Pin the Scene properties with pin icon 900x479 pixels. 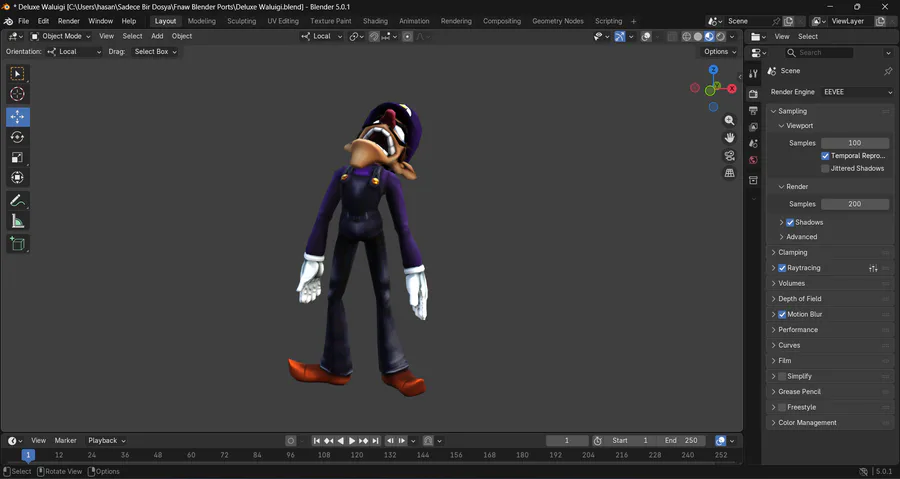888,71
